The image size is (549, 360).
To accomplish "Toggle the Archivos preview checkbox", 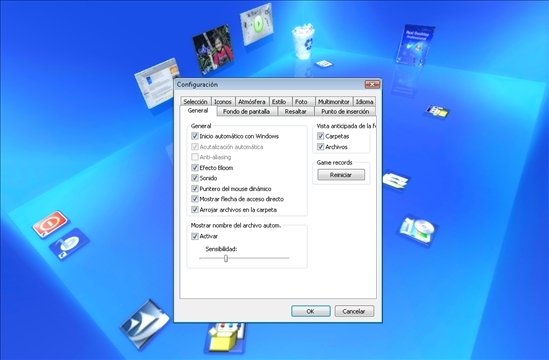I will pyautogui.click(x=320, y=146).
